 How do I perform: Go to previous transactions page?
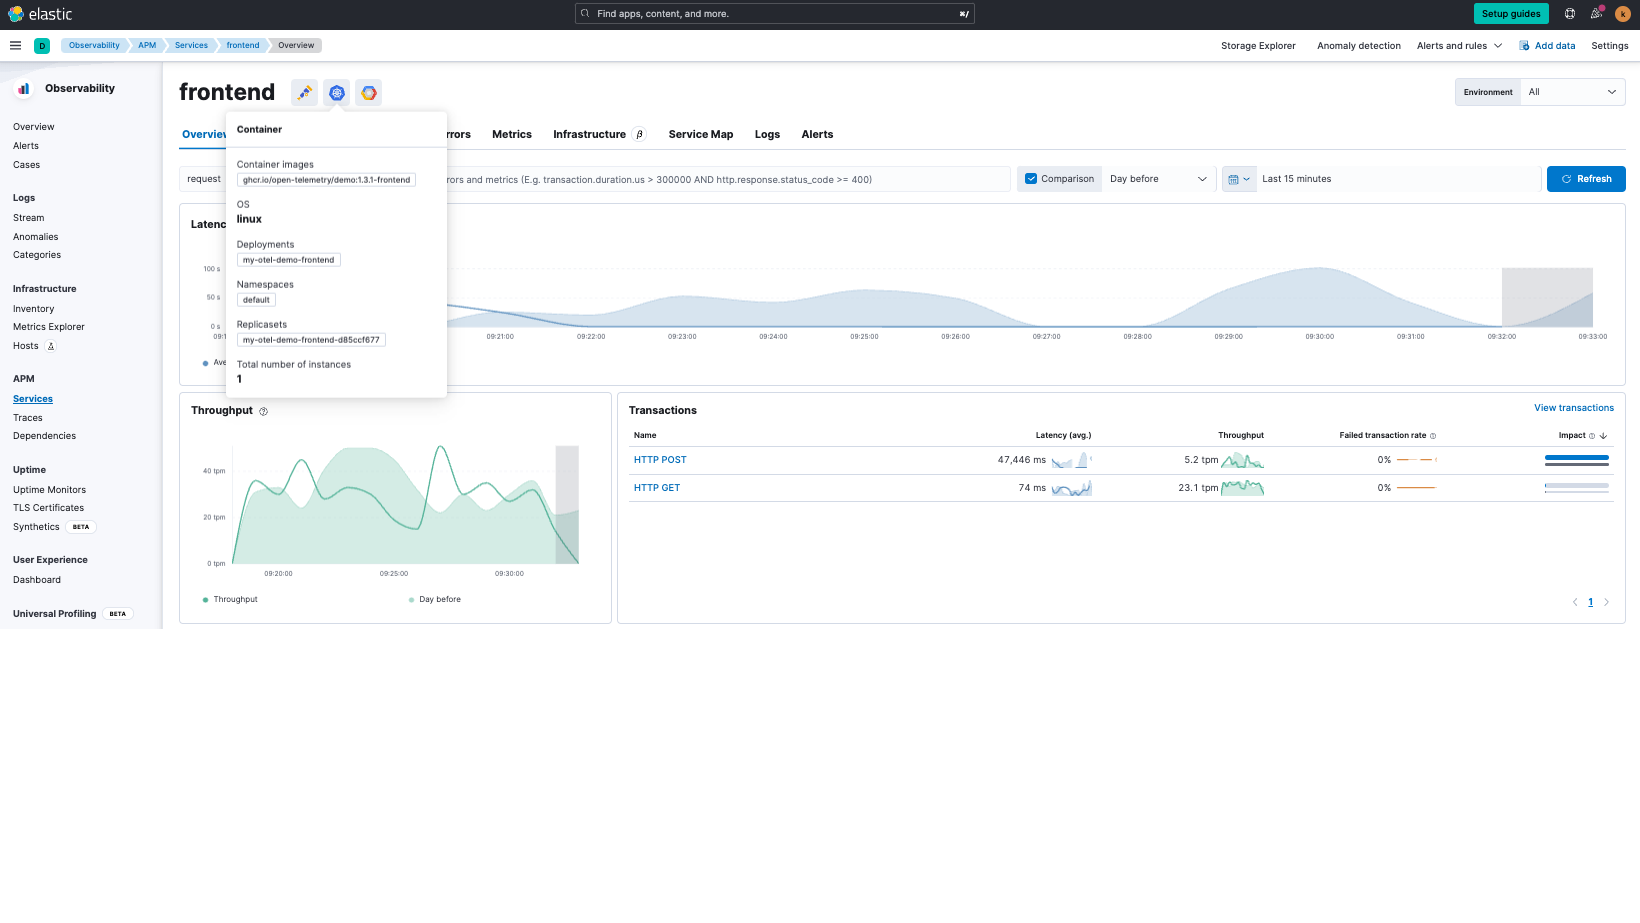[x=1575, y=602]
